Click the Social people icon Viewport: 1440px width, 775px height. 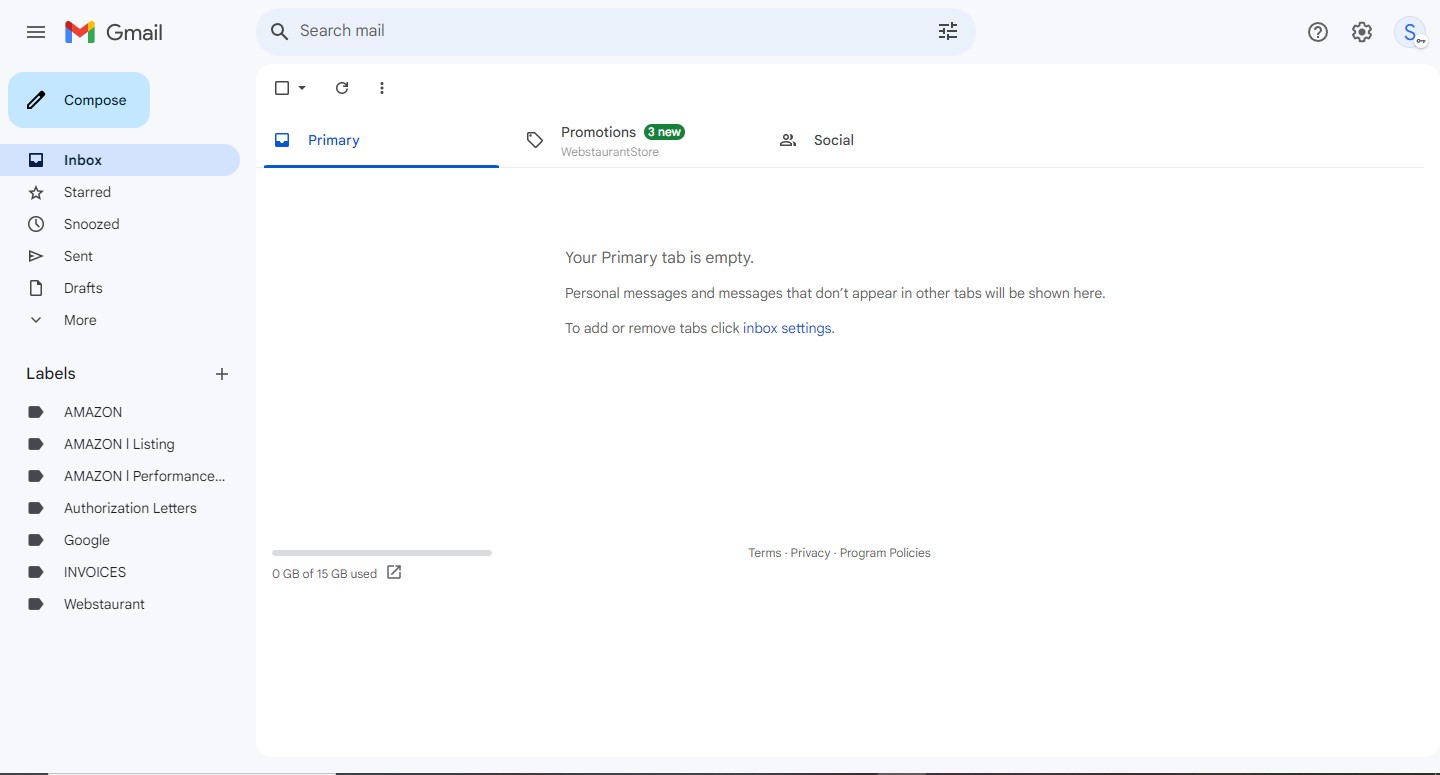click(788, 140)
